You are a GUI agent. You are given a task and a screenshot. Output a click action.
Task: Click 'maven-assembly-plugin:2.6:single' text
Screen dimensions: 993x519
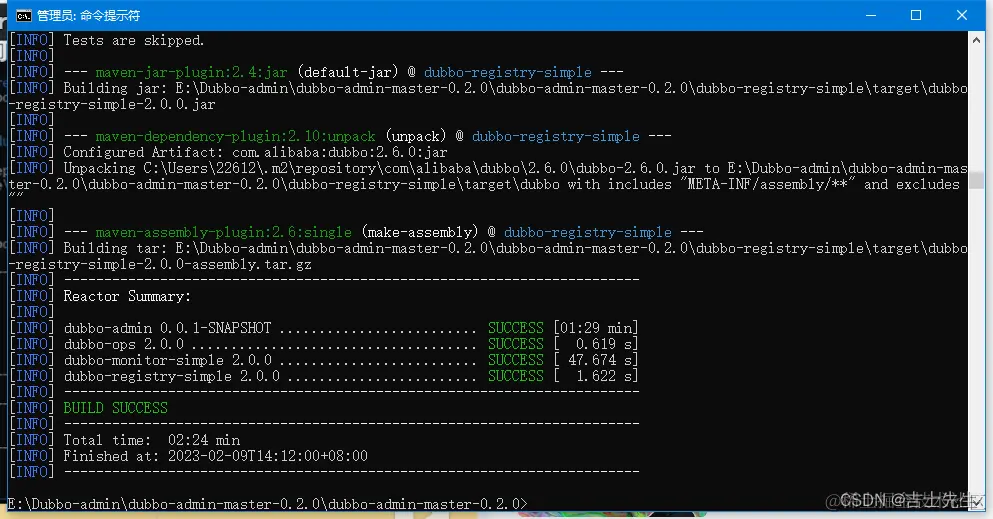tap(224, 232)
